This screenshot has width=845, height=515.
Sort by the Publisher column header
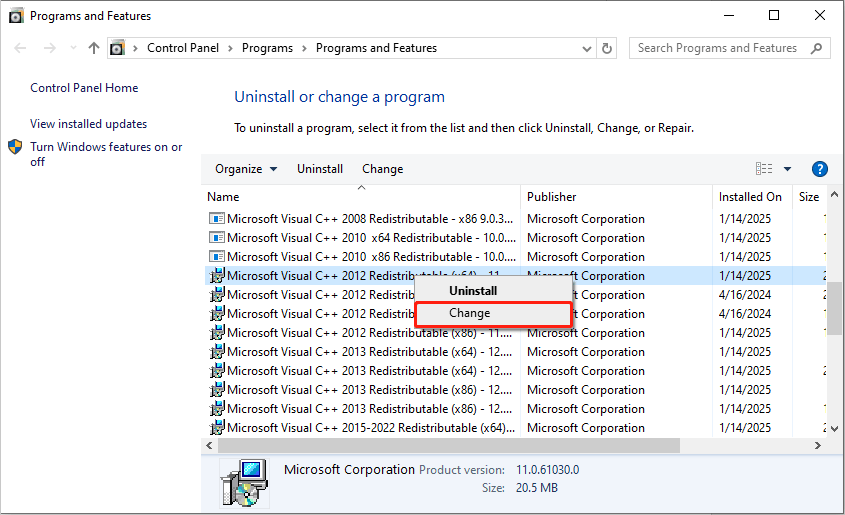[x=617, y=197]
